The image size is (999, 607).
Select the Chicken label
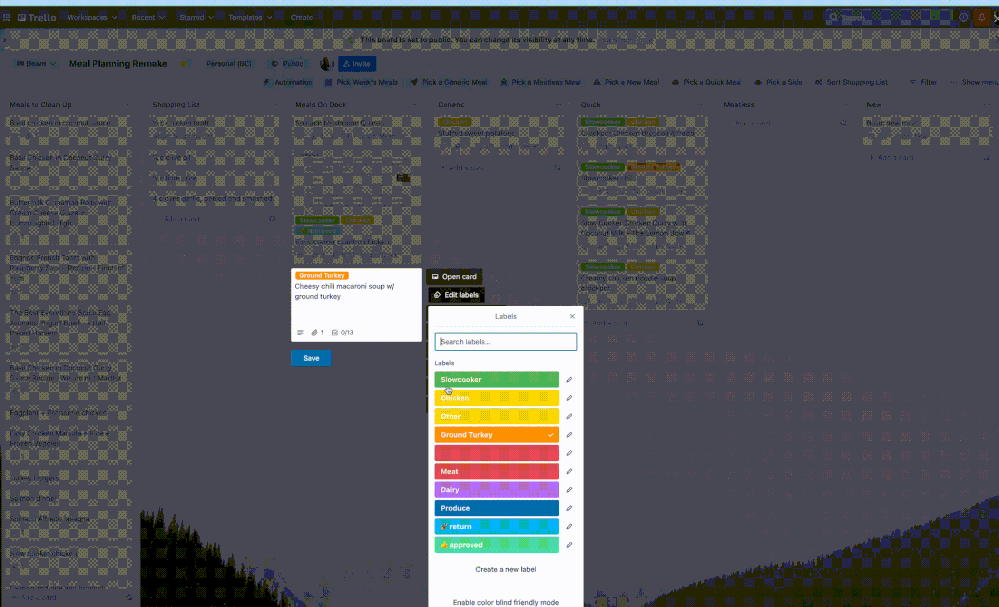tap(495, 397)
